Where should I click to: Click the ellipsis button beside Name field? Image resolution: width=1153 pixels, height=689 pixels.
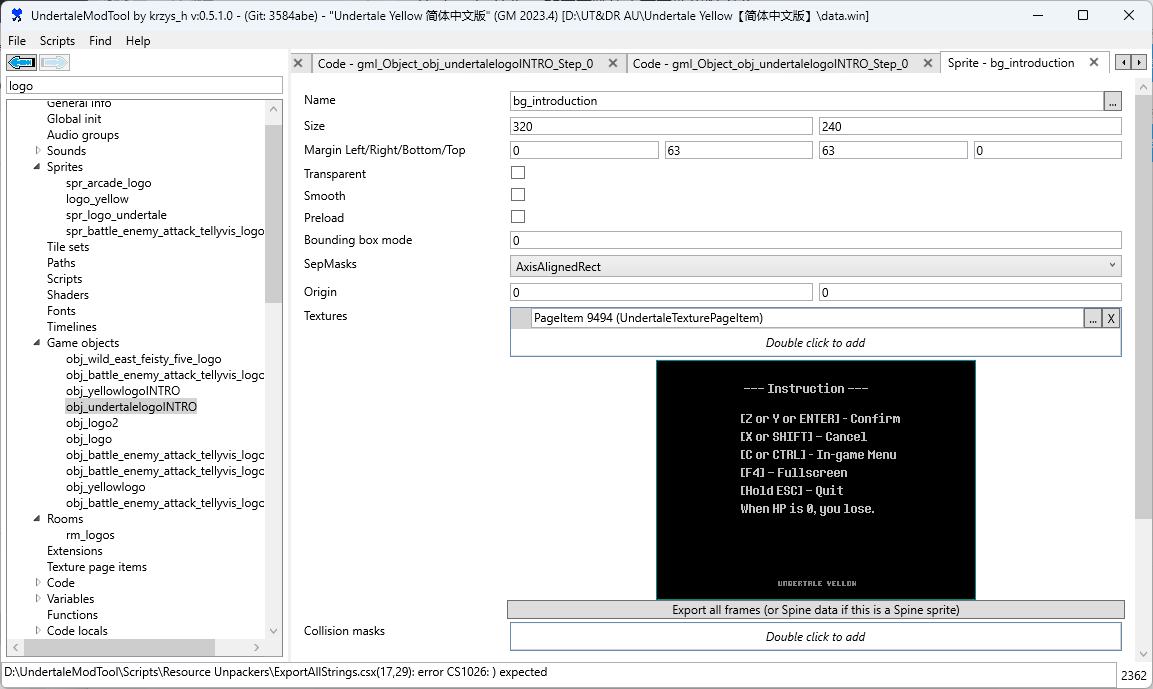click(1112, 101)
